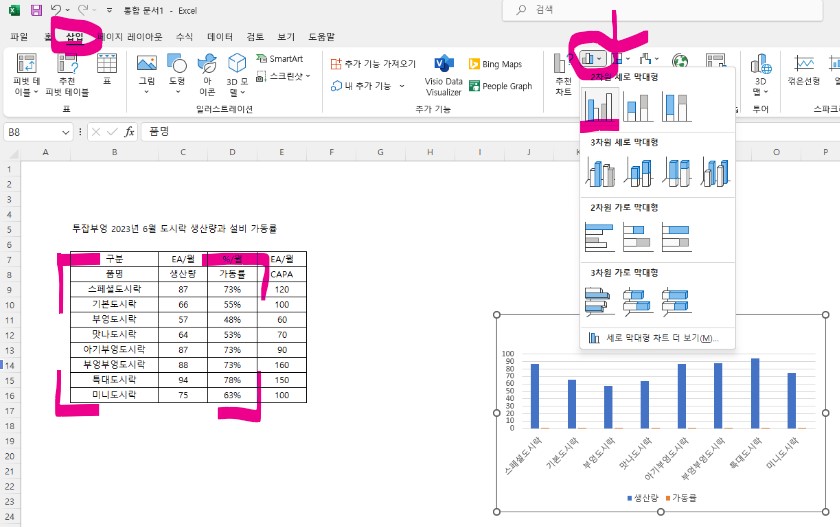Switch to the 데이터 ribbon tab
840x527 pixels.
click(220, 36)
